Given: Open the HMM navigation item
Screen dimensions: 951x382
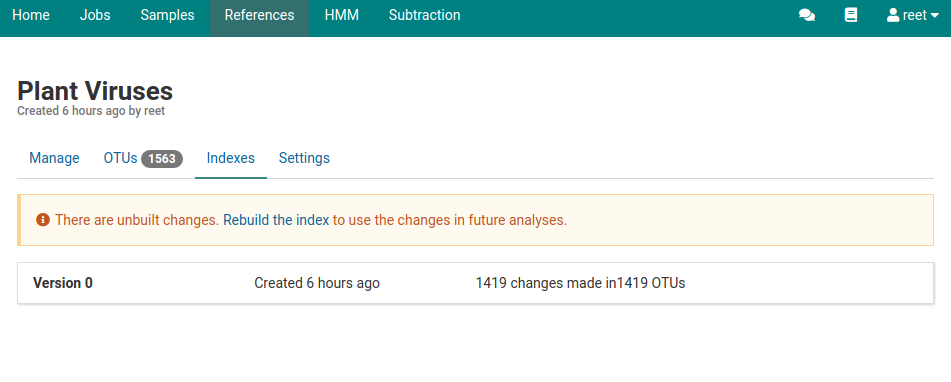Looking at the screenshot, I should click(x=341, y=15).
